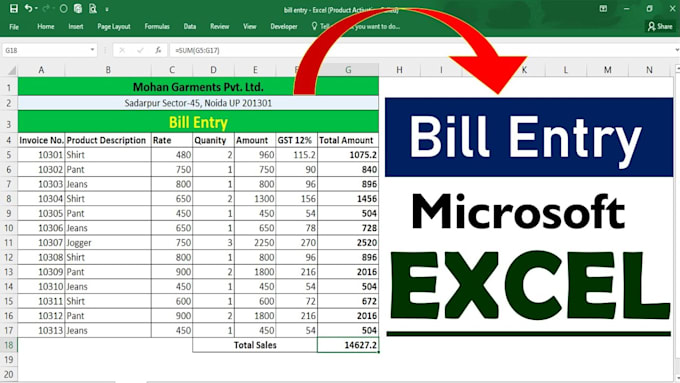Click the 'Mohan Garments Pvt. Ltd.' title cell

(x=198, y=87)
